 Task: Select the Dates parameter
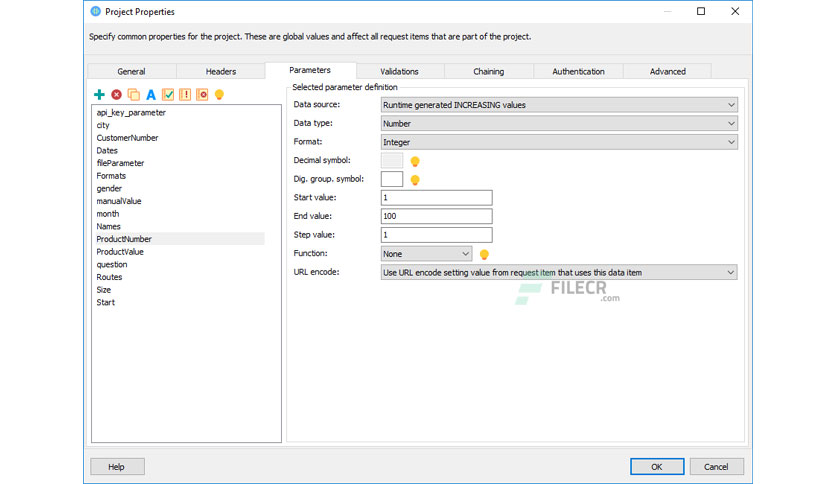pyautogui.click(x=107, y=150)
